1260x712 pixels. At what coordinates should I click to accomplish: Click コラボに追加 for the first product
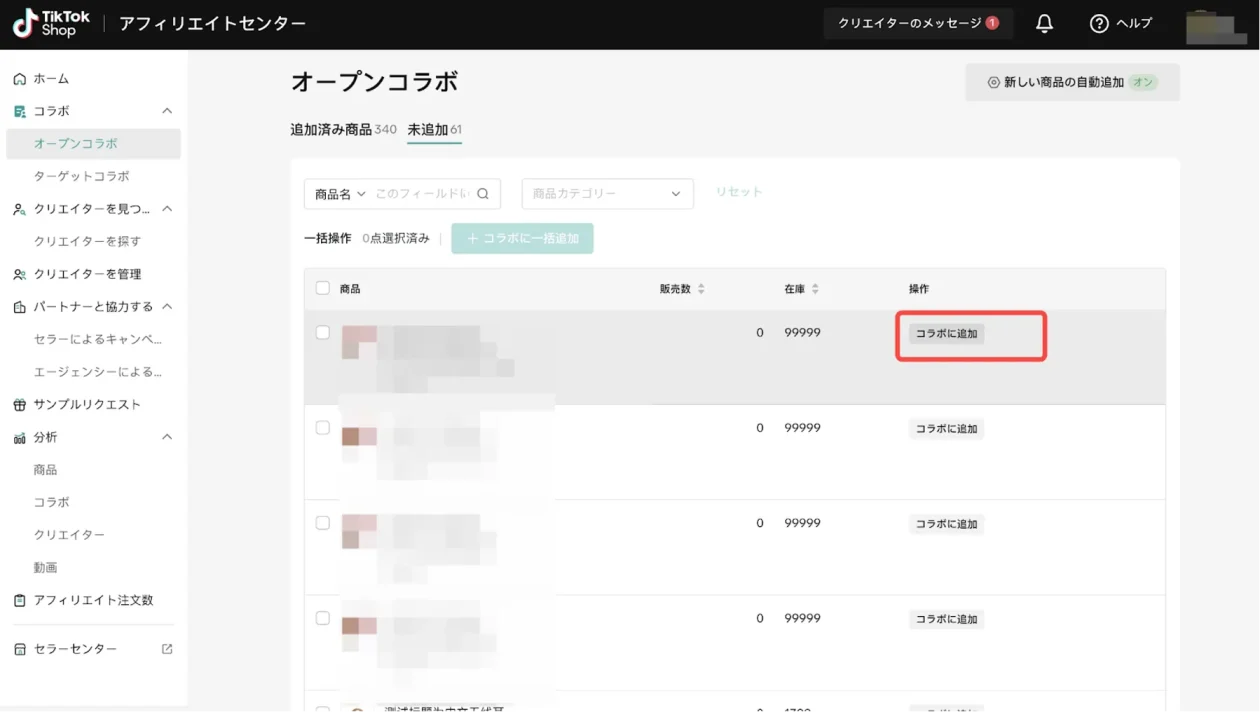(x=946, y=334)
